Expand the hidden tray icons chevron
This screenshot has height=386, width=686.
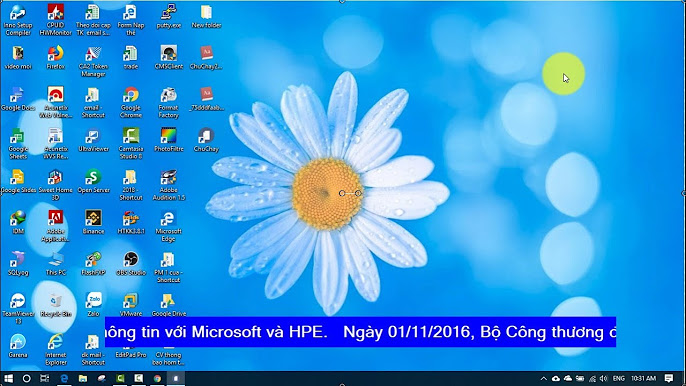[x=543, y=379]
